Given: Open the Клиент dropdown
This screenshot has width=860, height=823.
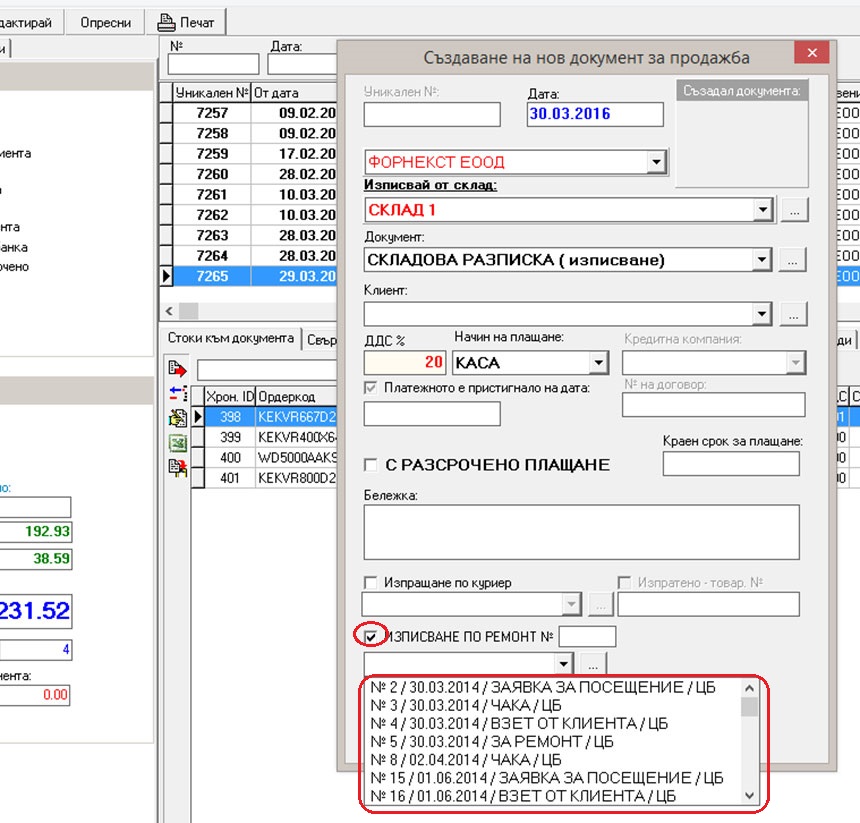Looking at the screenshot, I should [x=761, y=314].
